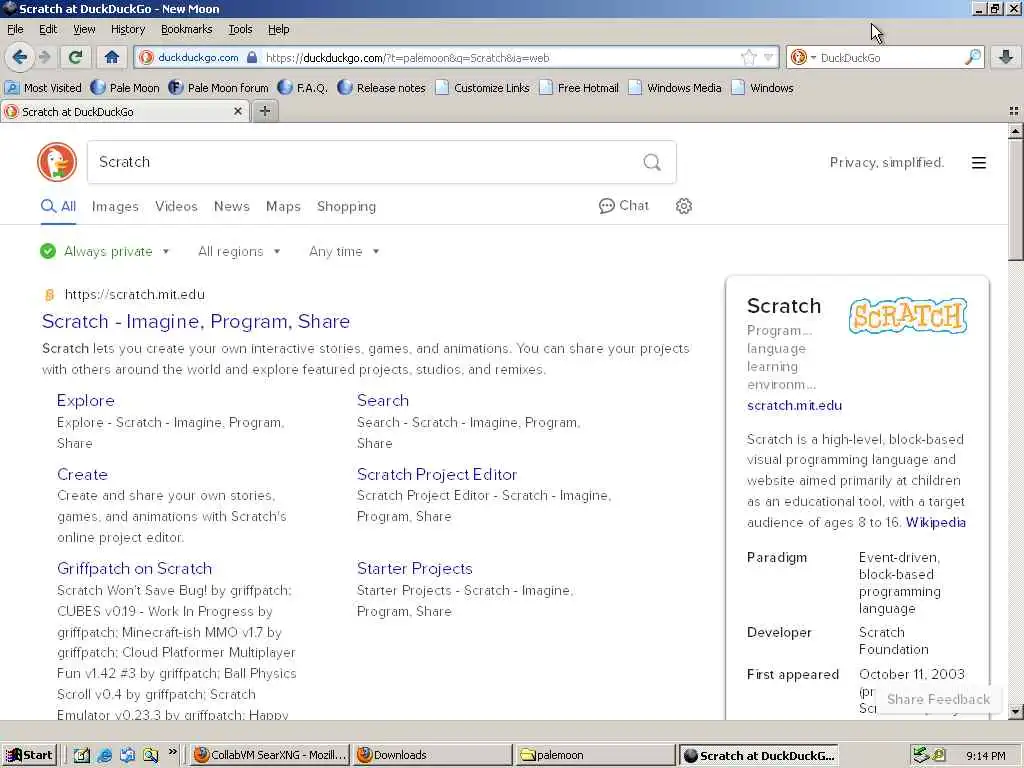Open the downloads arrow button in toolbar
Screen dimensions: 1024x768
click(1006, 57)
